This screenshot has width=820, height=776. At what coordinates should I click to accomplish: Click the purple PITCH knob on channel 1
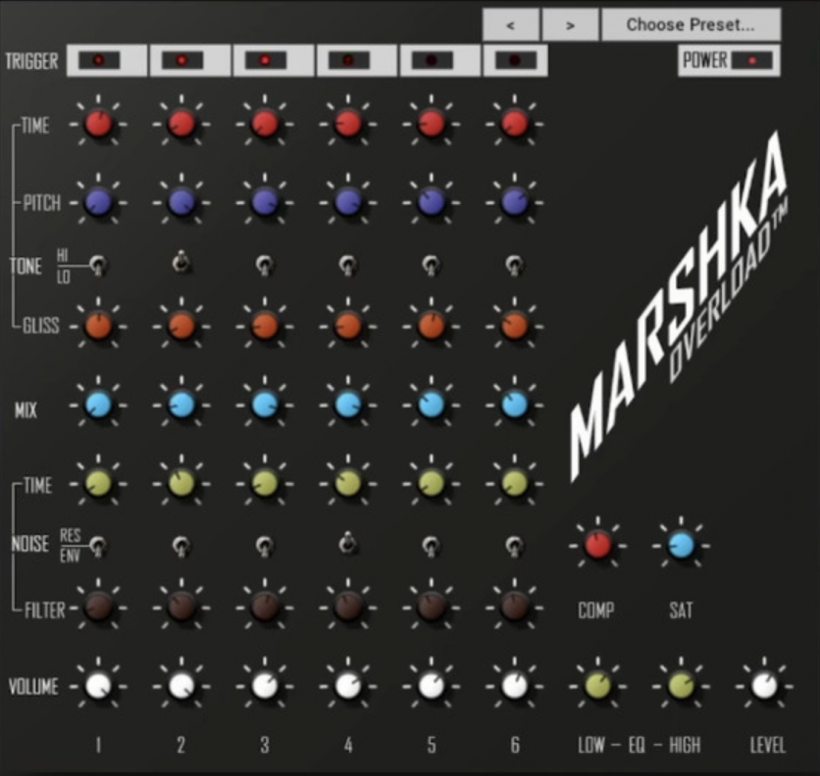click(98, 202)
